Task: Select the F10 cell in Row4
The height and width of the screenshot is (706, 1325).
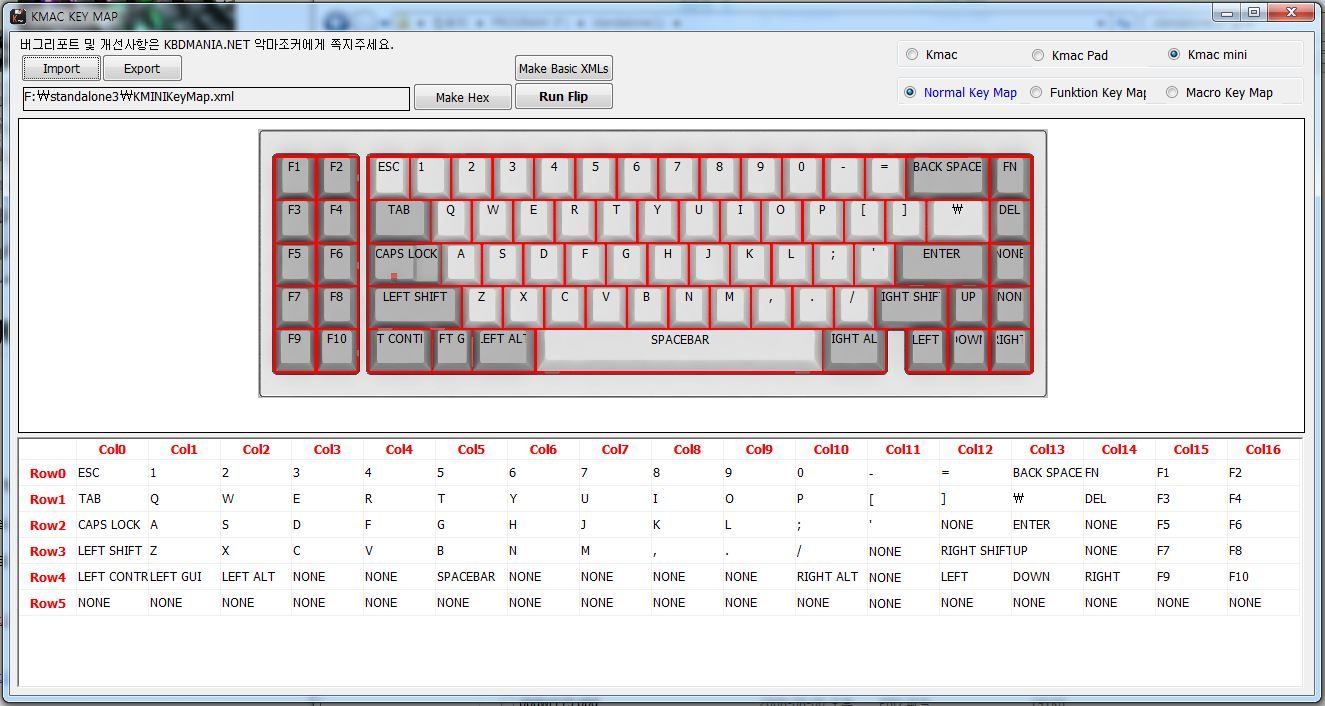Action: click(x=1263, y=577)
